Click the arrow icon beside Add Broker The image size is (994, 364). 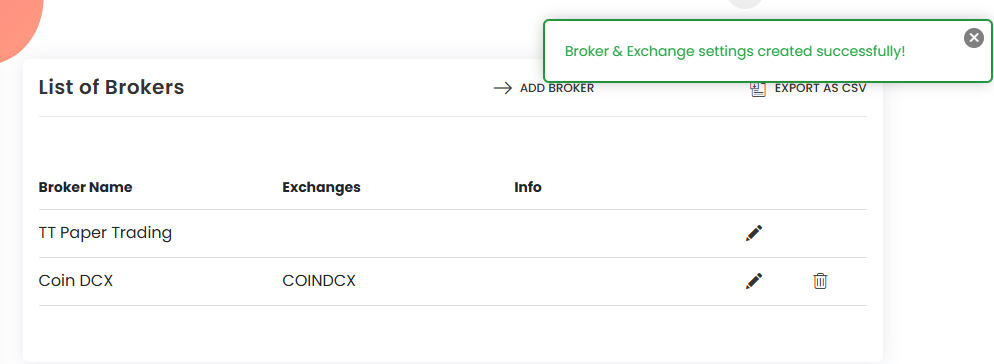point(503,88)
